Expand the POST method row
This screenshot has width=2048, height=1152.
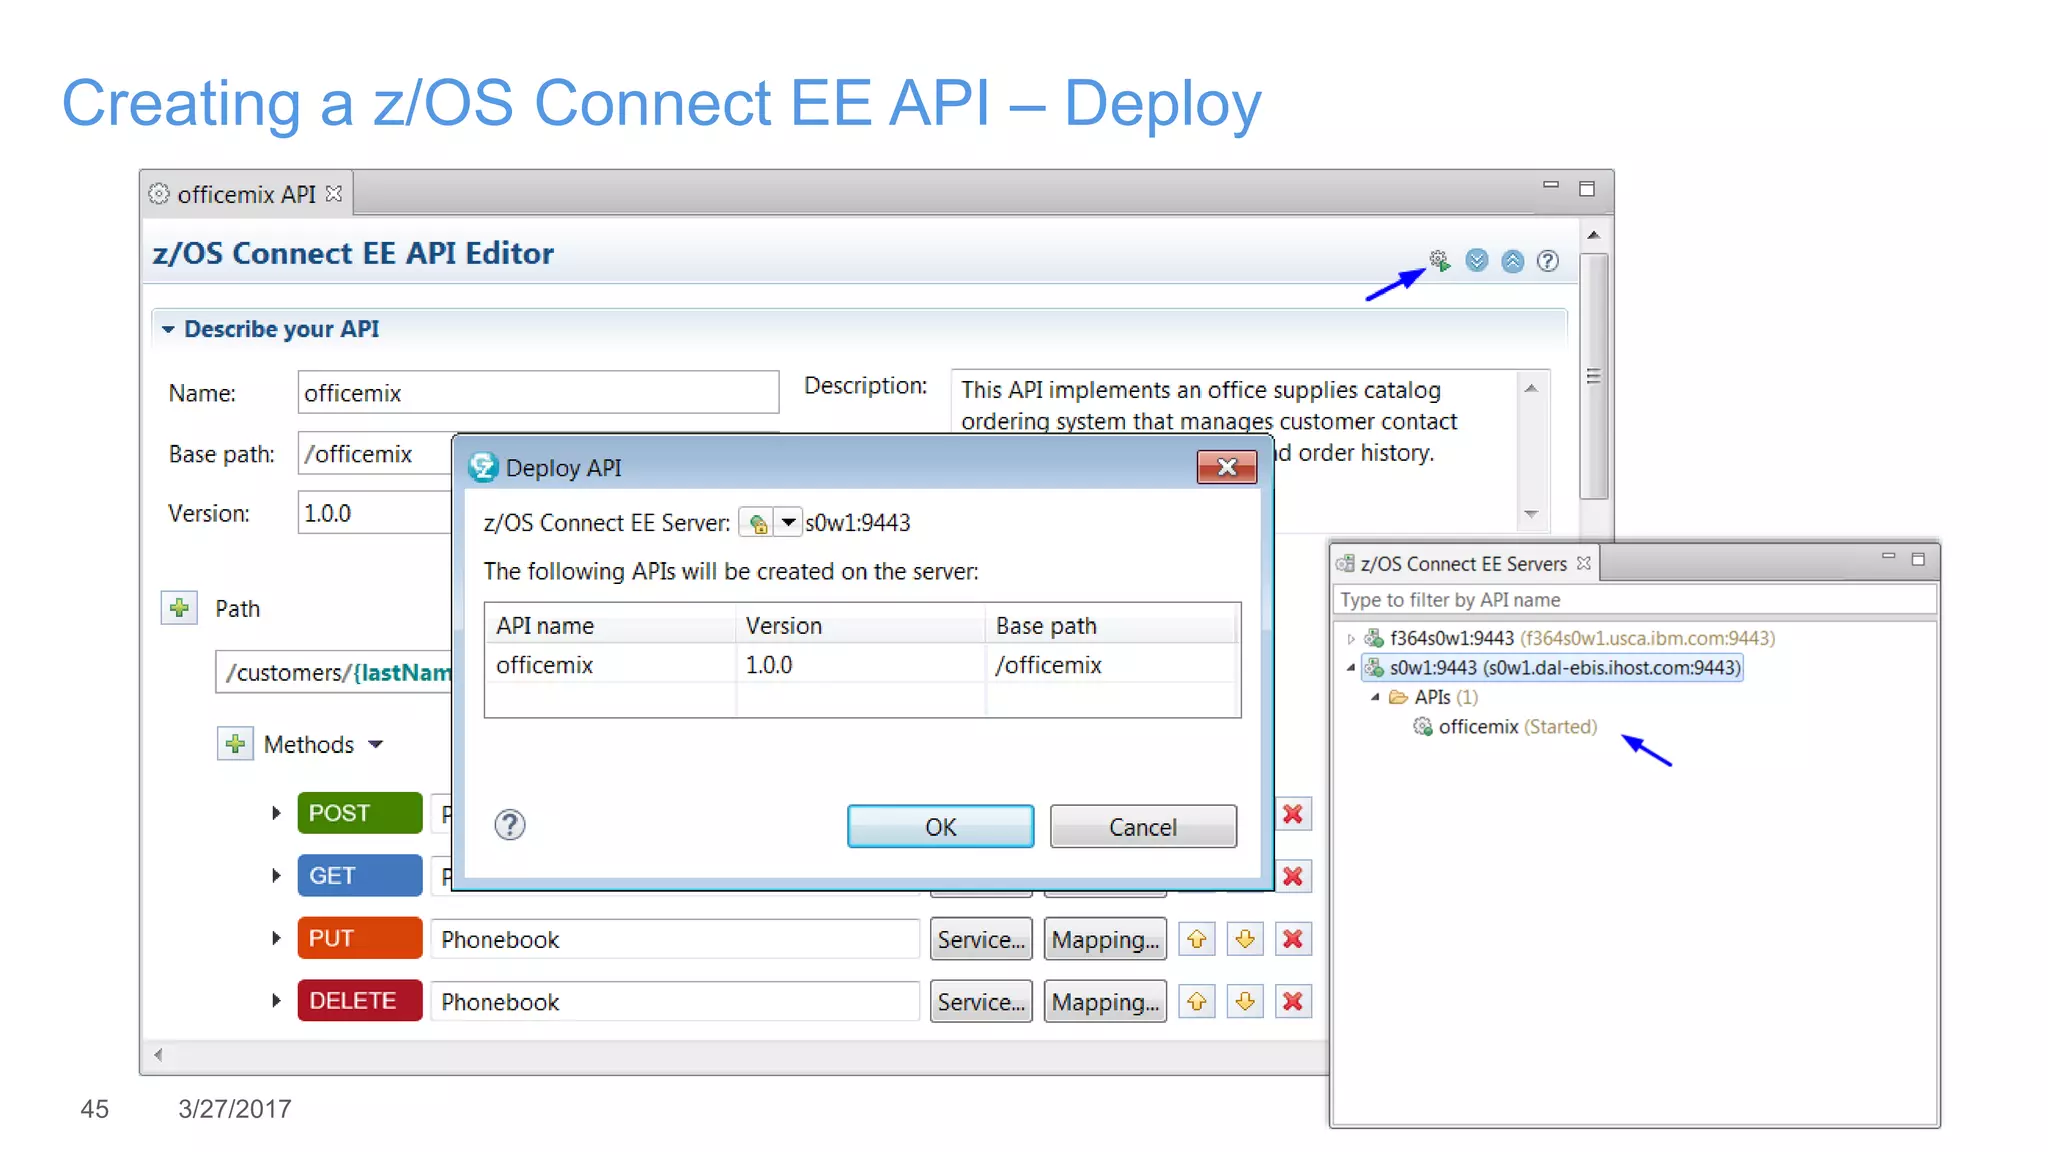[276, 813]
